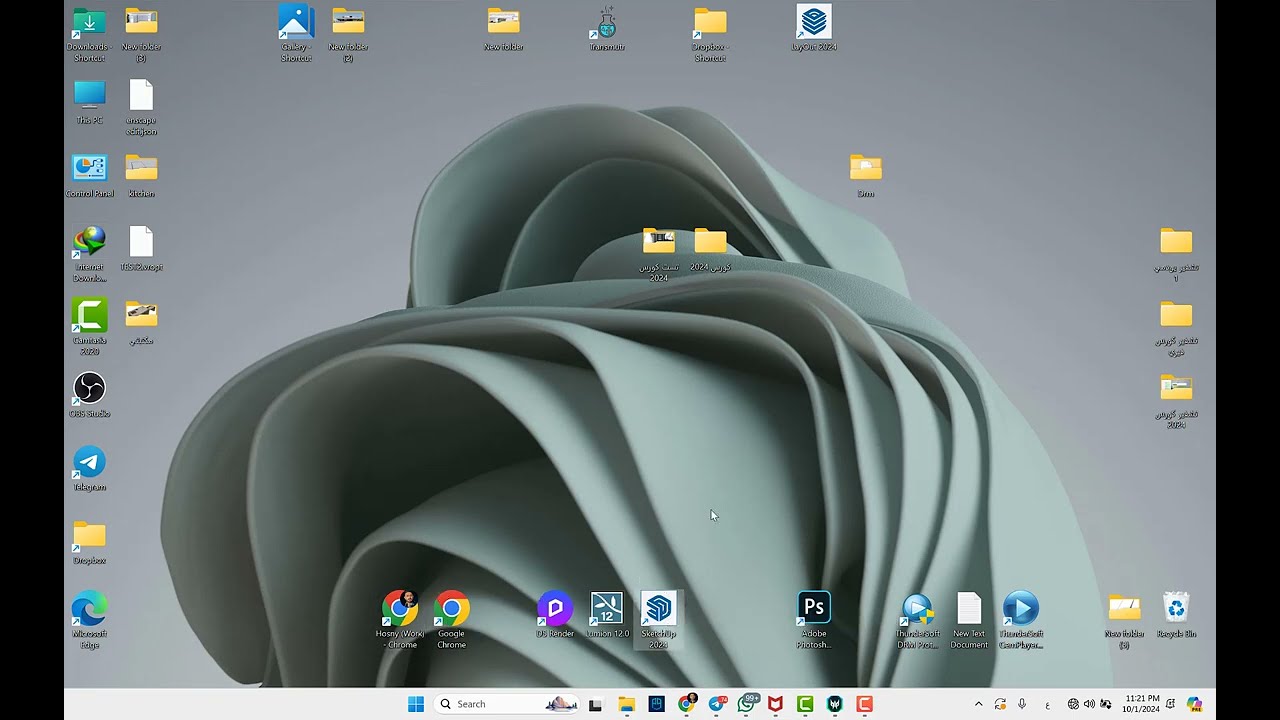Switch to Chrome in the taskbar
The width and height of the screenshot is (1280, 720).
pos(686,704)
